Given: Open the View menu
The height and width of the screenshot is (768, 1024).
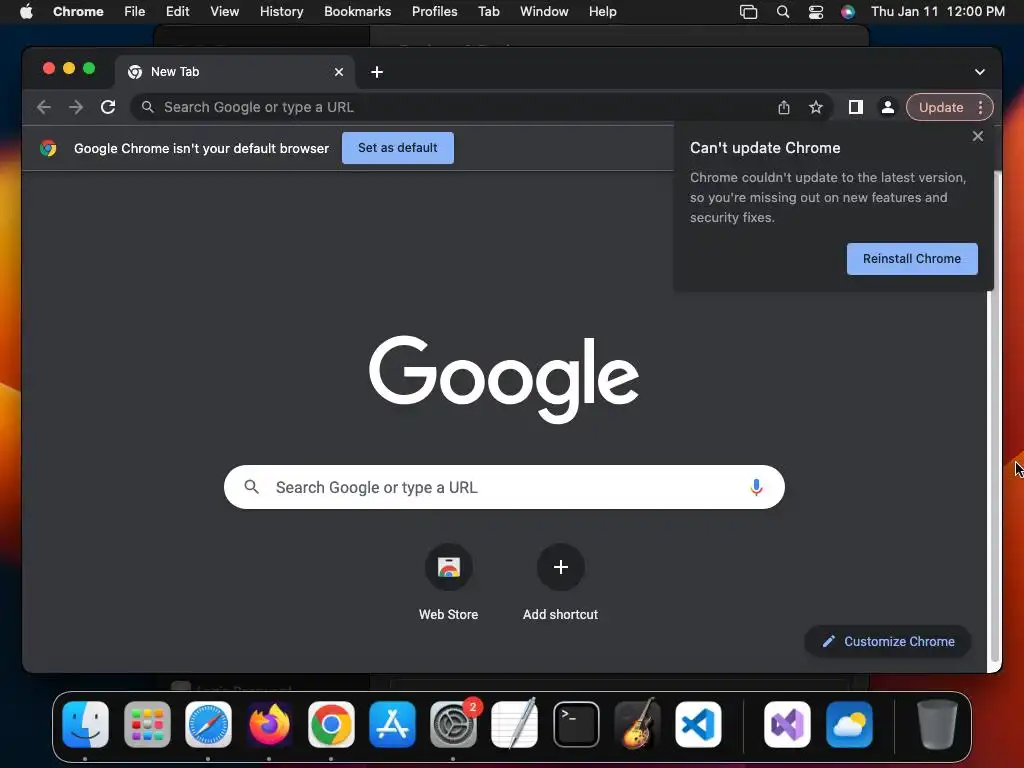Looking at the screenshot, I should tap(224, 12).
